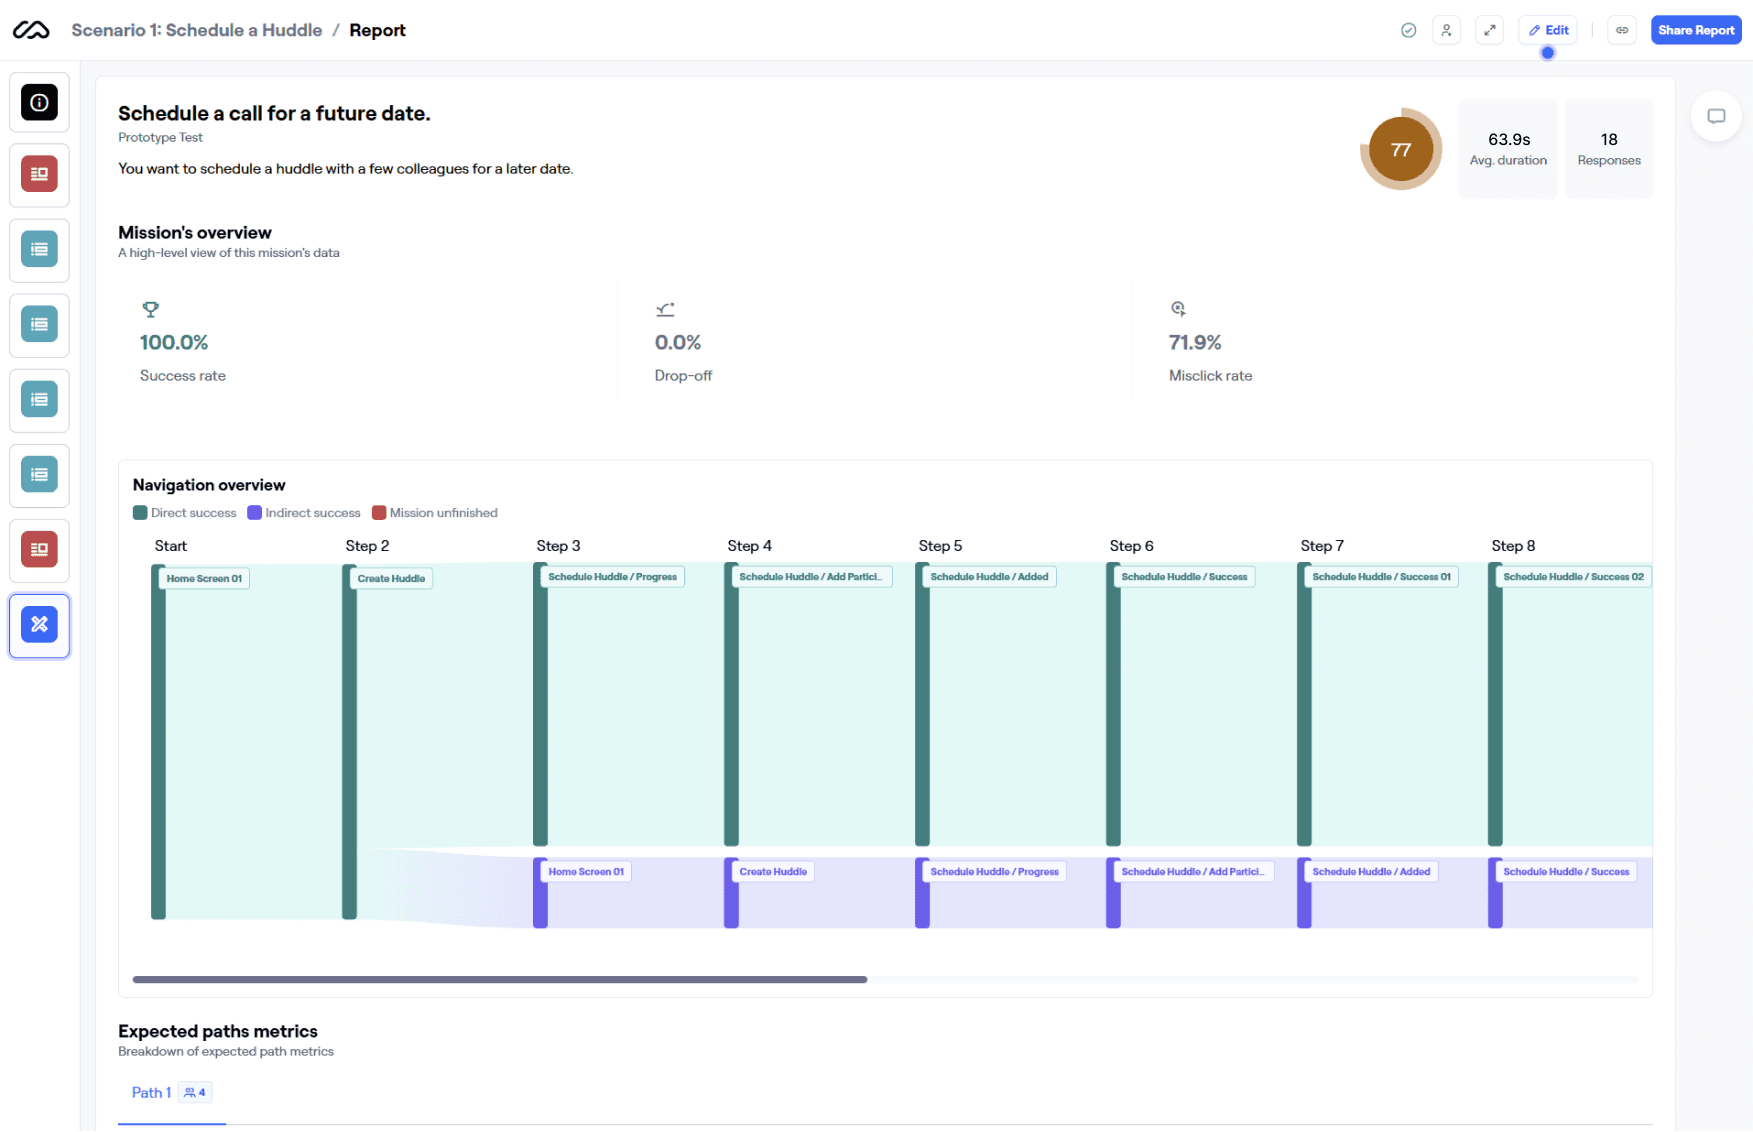Click the Step 8 column label
1753x1132 pixels.
coord(1513,546)
